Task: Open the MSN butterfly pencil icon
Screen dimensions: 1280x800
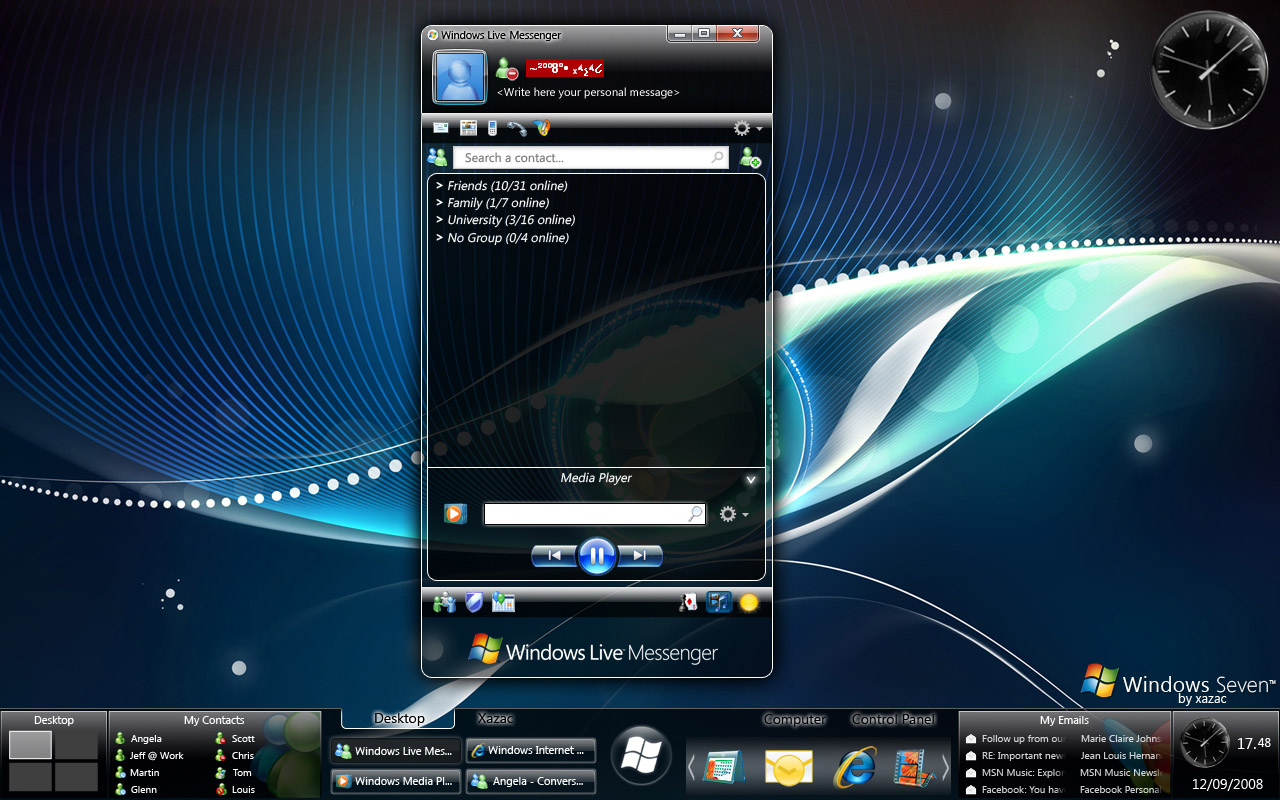Action: [542, 128]
